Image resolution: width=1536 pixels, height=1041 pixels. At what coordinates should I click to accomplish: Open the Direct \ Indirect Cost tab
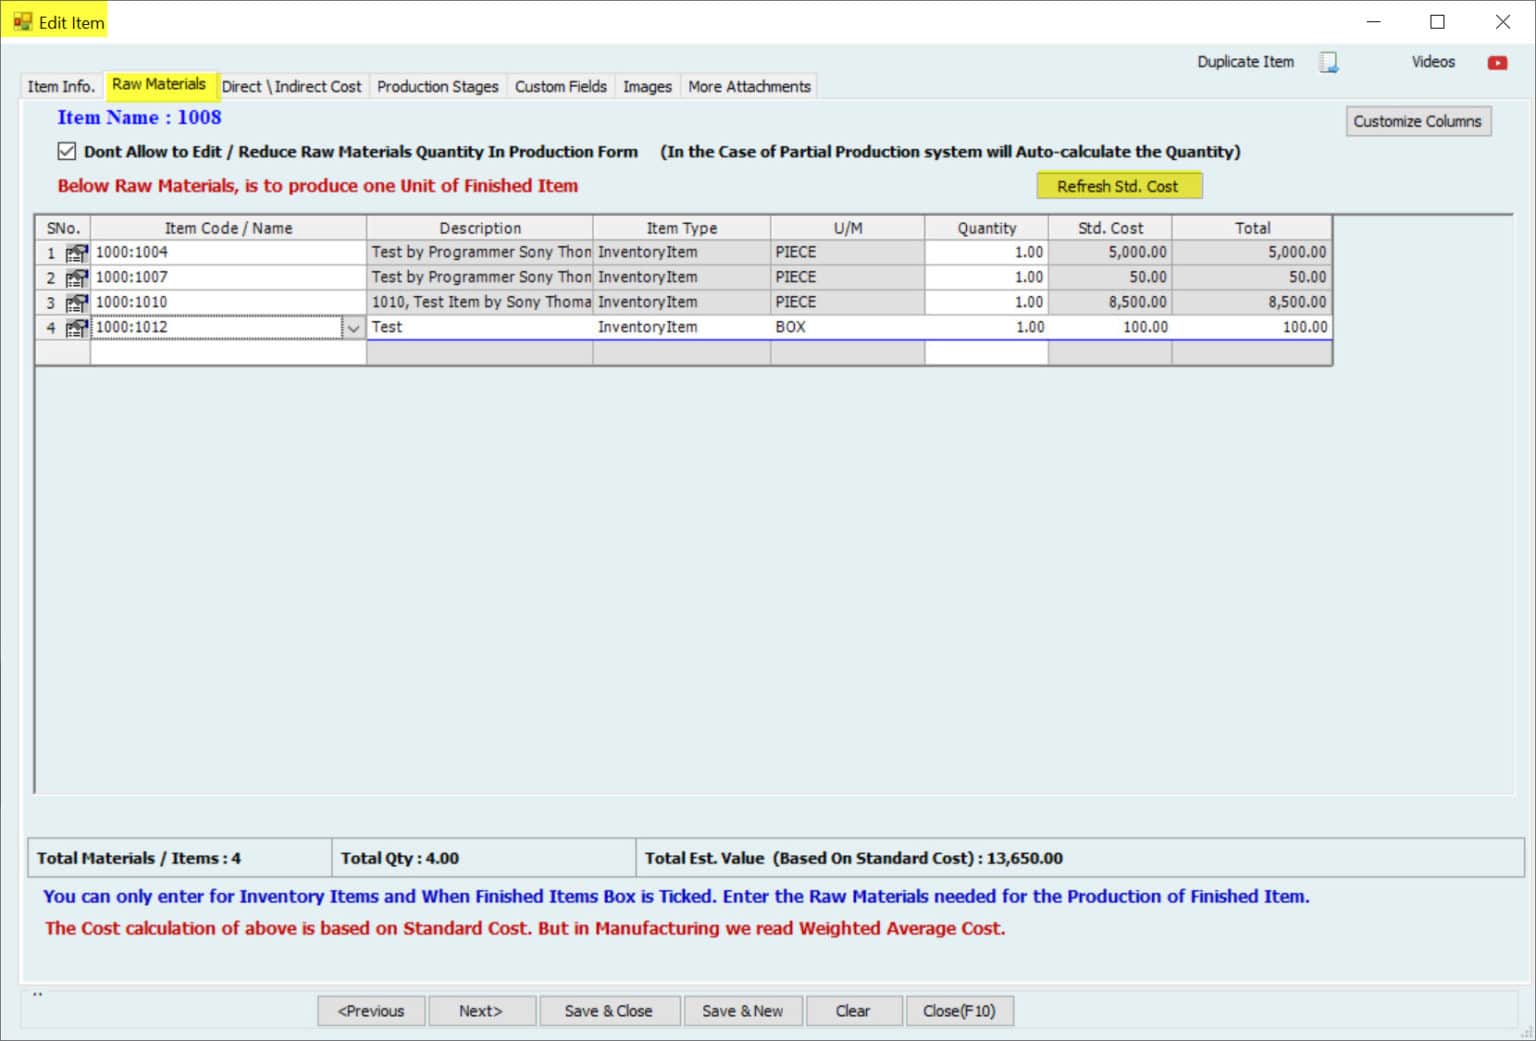pos(291,87)
